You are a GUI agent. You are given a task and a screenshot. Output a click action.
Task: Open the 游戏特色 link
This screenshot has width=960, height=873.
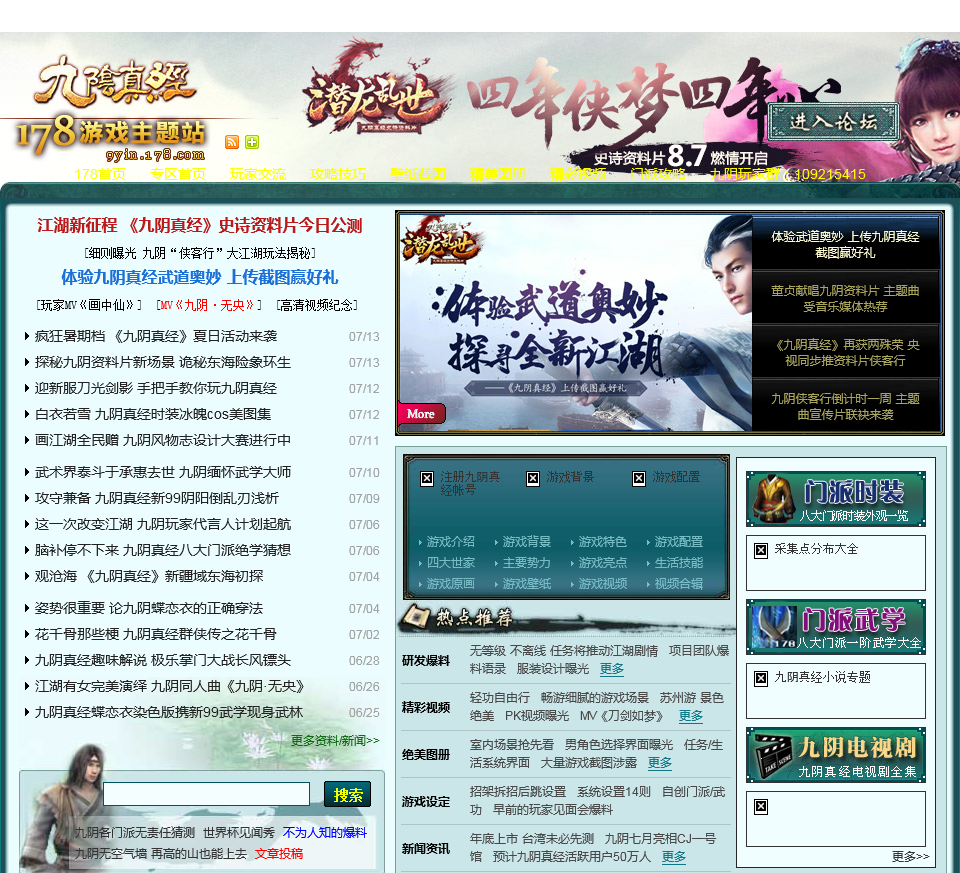tap(602, 542)
